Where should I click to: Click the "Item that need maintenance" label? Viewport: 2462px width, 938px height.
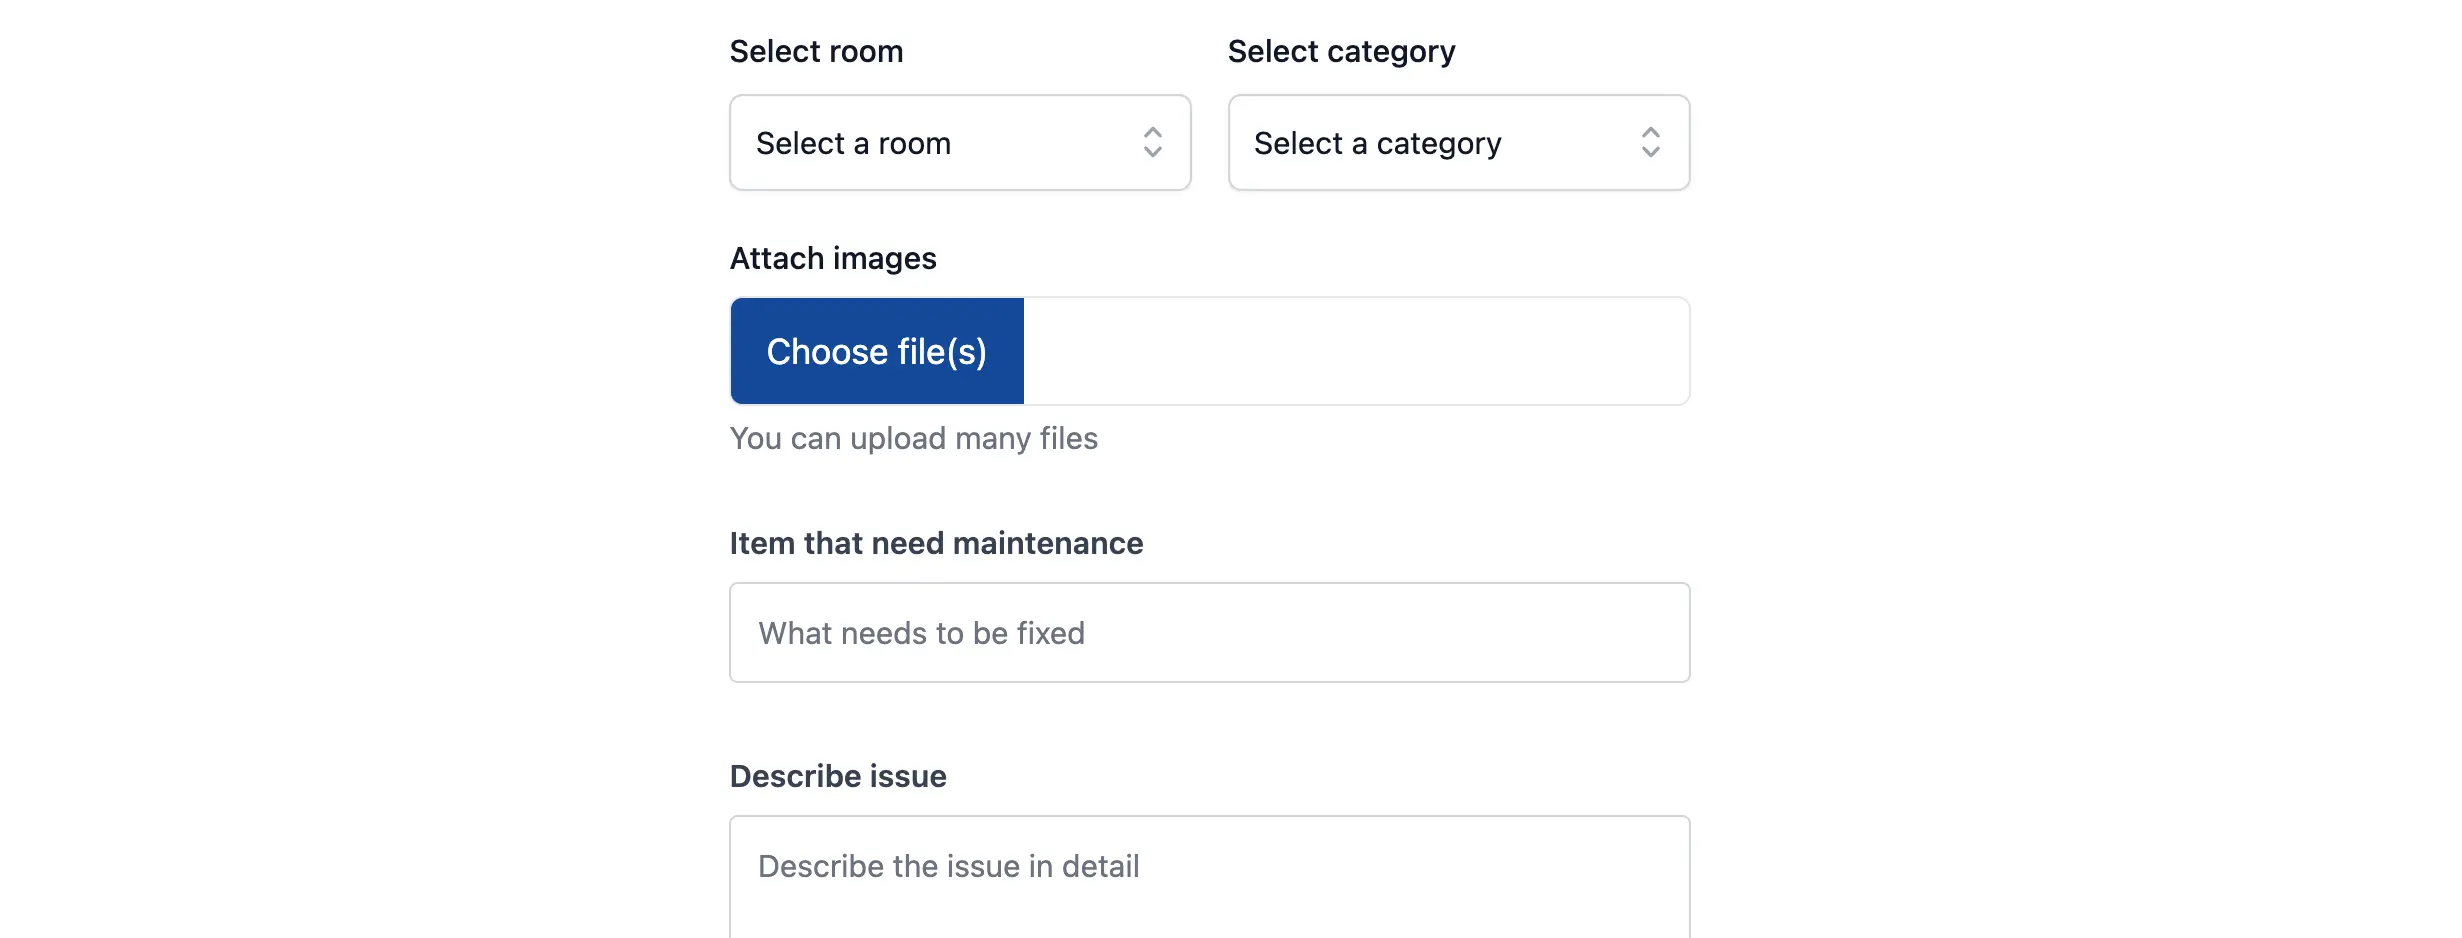coord(936,543)
